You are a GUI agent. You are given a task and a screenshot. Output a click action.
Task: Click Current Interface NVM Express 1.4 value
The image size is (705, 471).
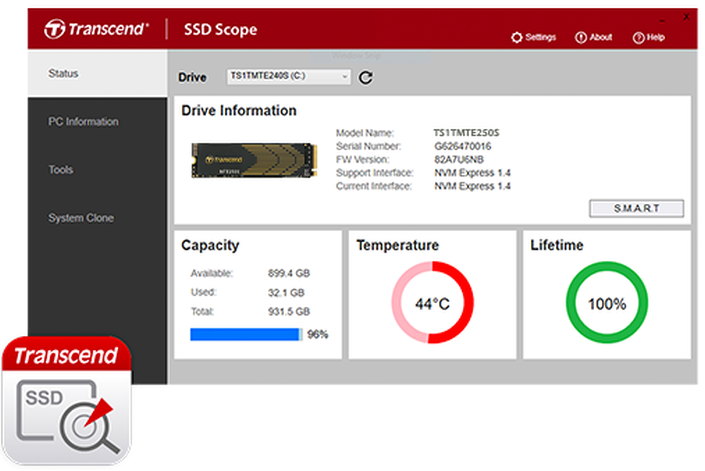[x=472, y=186]
